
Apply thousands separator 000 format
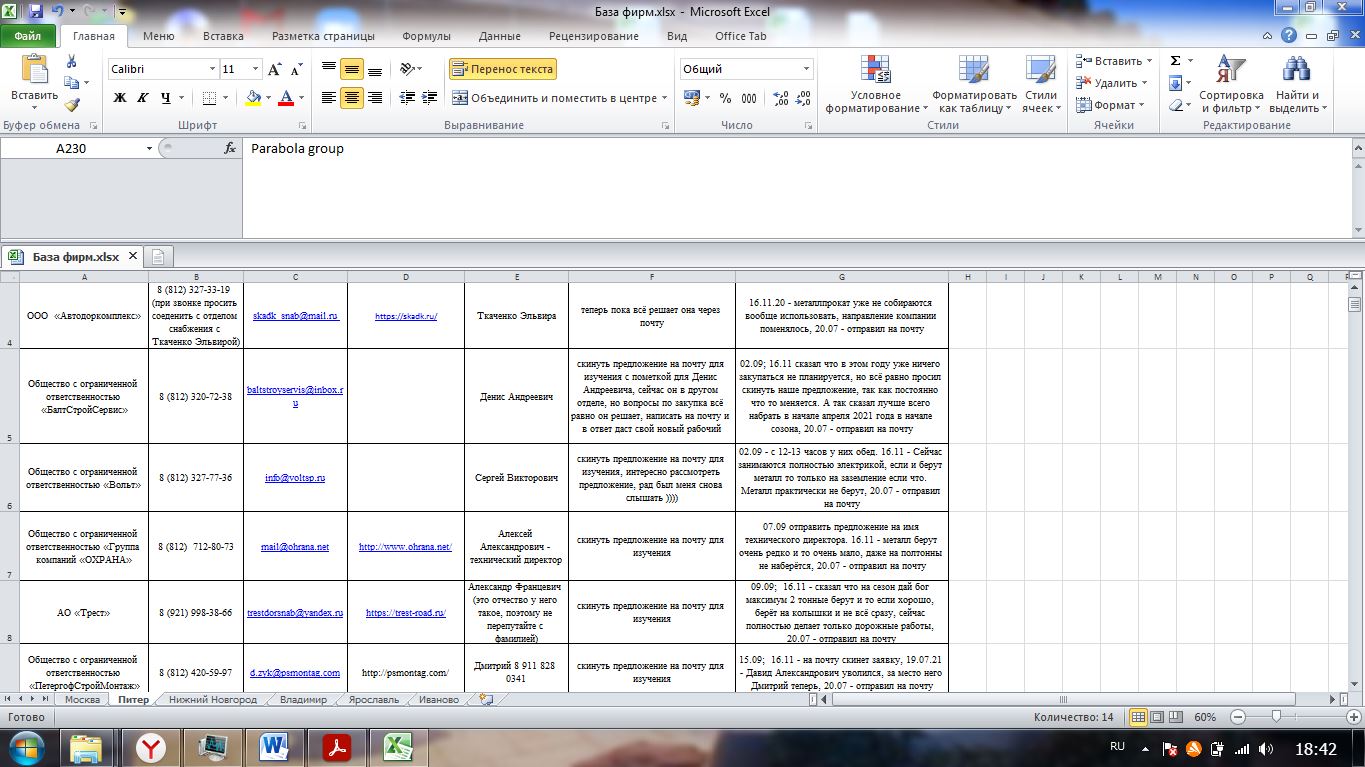tap(751, 98)
